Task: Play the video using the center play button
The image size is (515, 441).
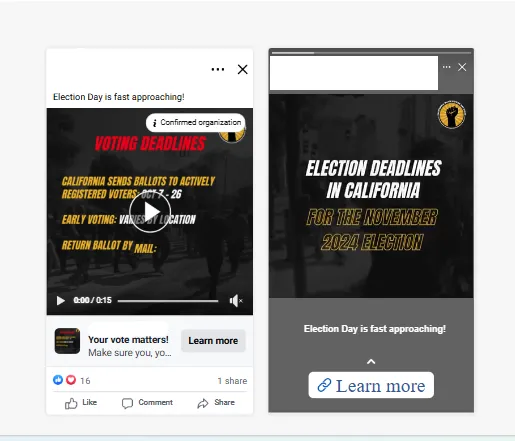Action: pos(150,212)
